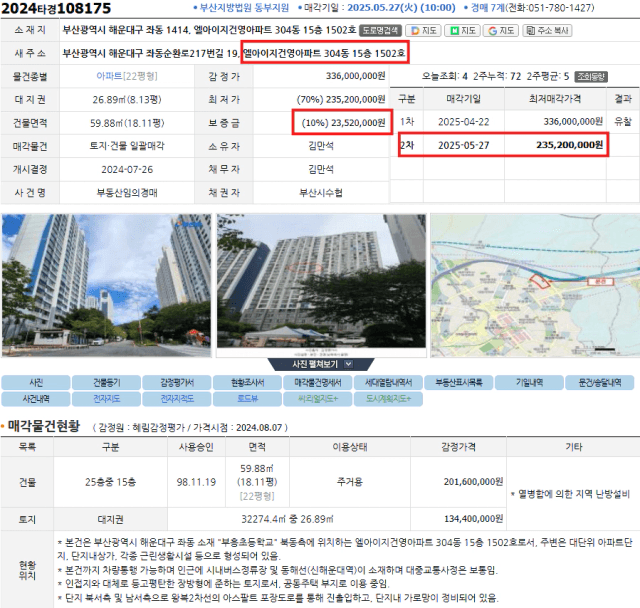The image size is (640, 608).
Task: Click the 유찰 result cell
Action: [623, 121]
